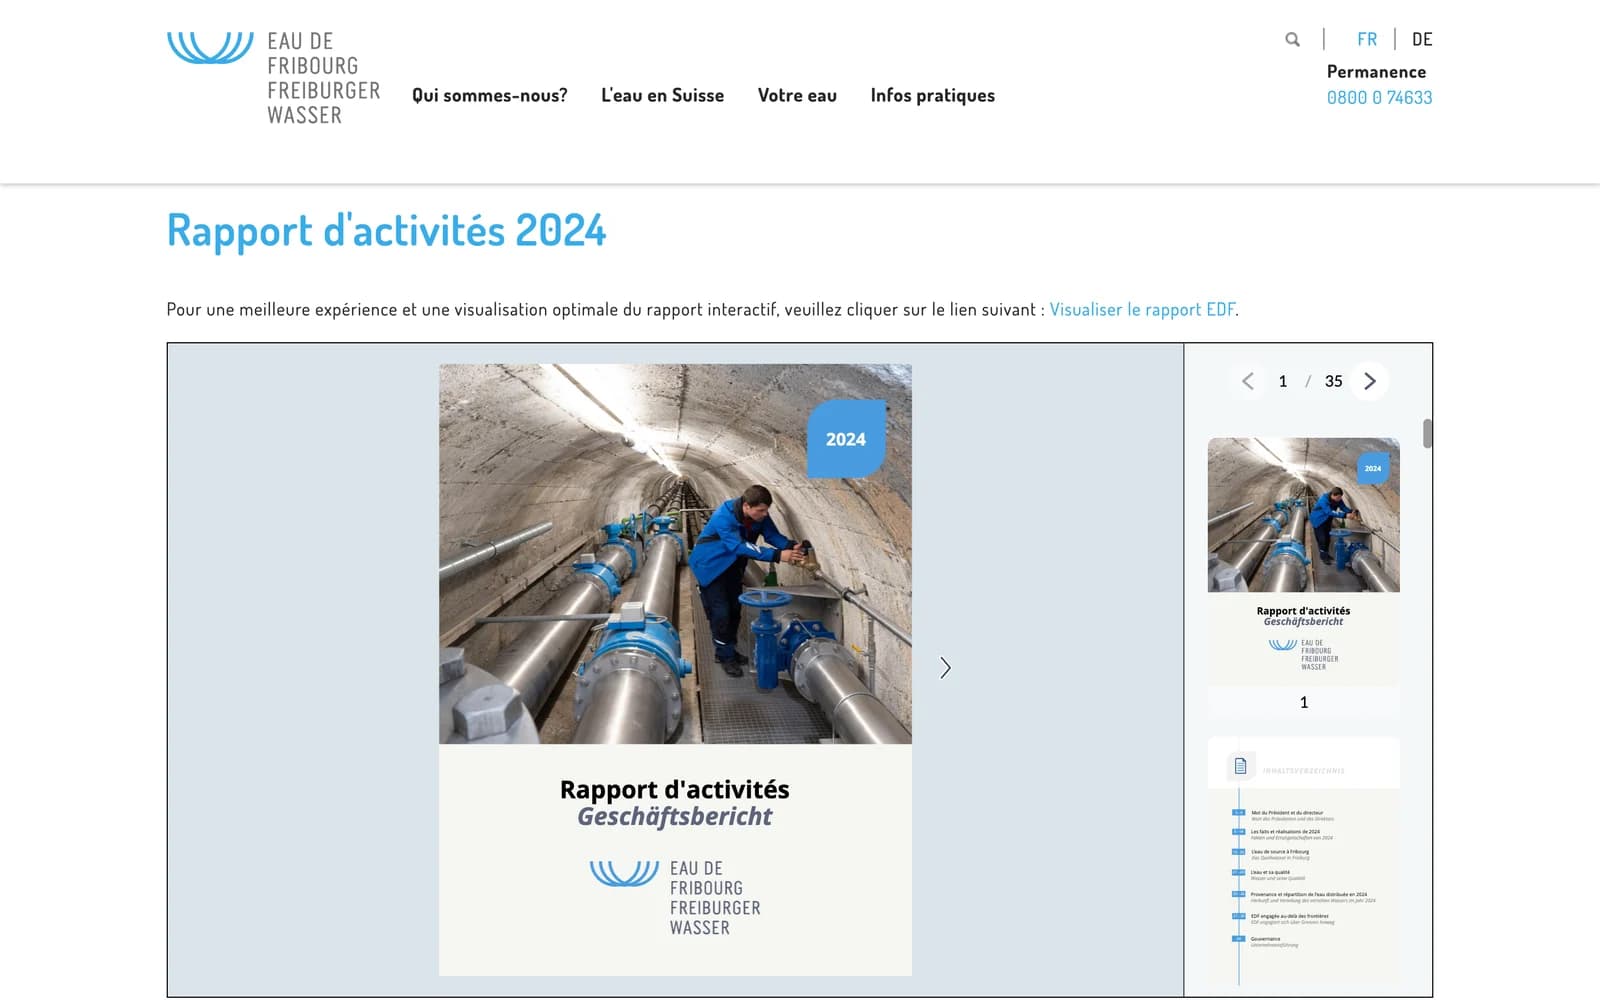
Task: Open the Infos pratiques menu
Action: point(932,96)
